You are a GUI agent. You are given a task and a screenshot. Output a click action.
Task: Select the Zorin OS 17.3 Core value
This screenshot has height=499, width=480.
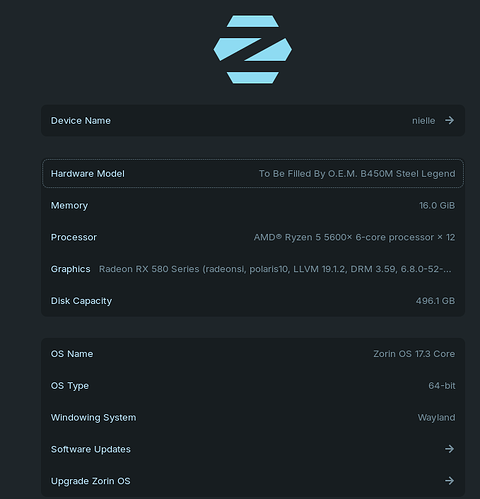pyautogui.click(x=414, y=354)
